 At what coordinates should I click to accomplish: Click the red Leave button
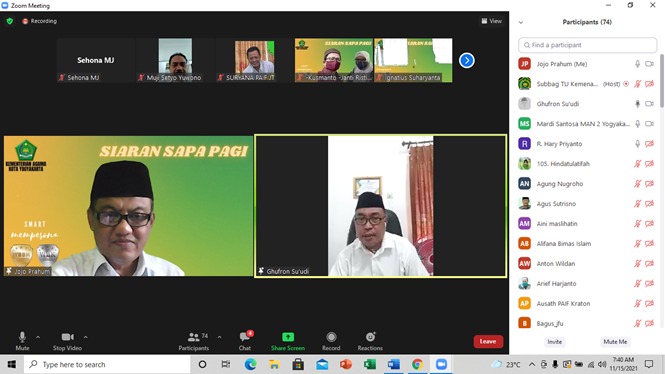(488, 341)
